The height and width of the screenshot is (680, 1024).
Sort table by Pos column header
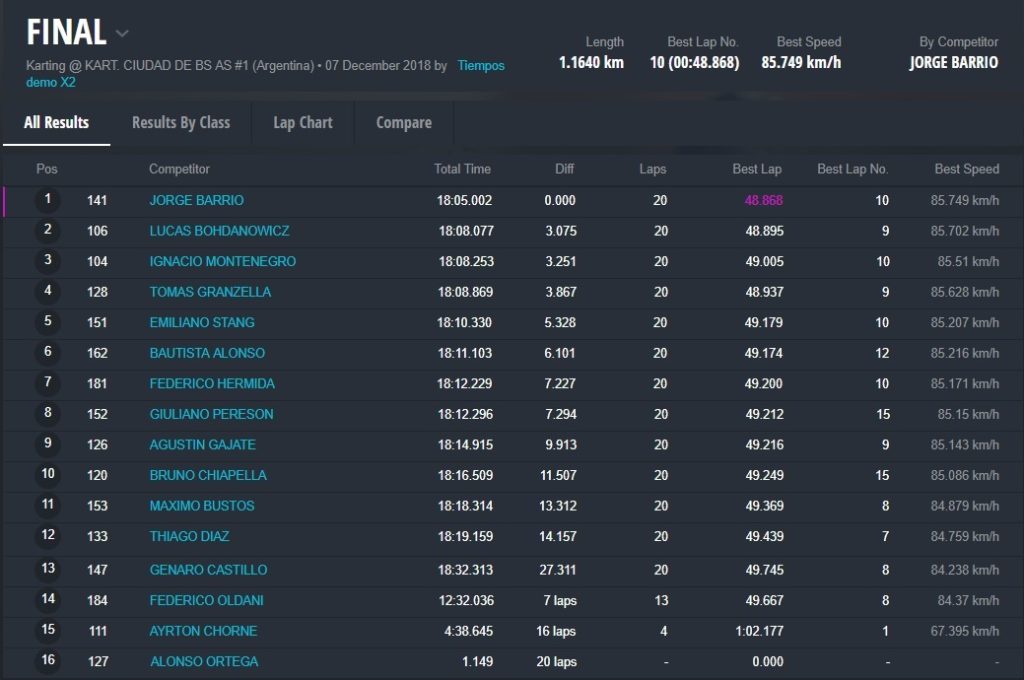(47, 169)
